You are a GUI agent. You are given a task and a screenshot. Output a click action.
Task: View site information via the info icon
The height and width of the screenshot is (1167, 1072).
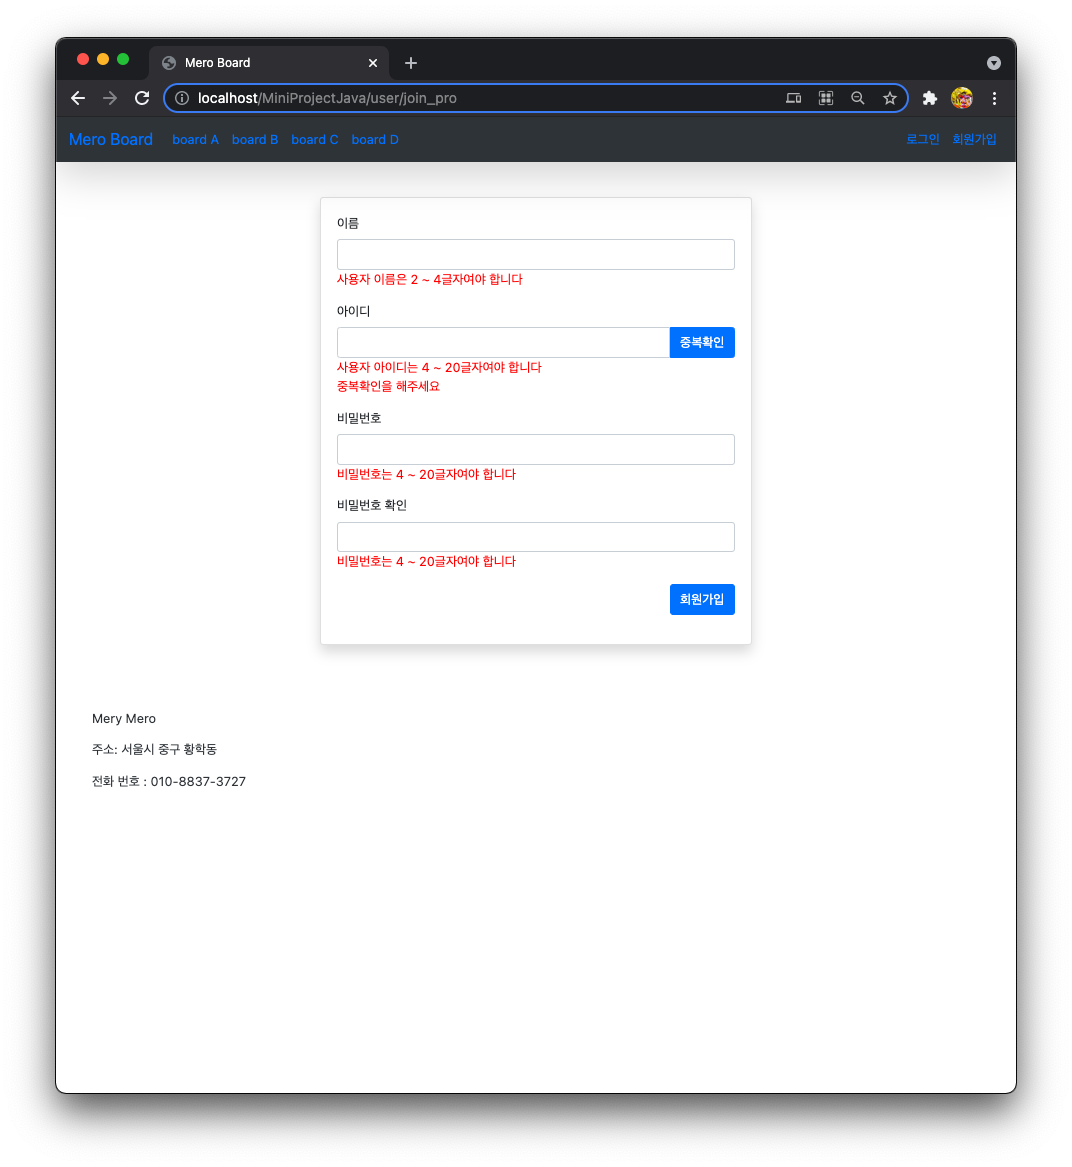pyautogui.click(x=181, y=98)
